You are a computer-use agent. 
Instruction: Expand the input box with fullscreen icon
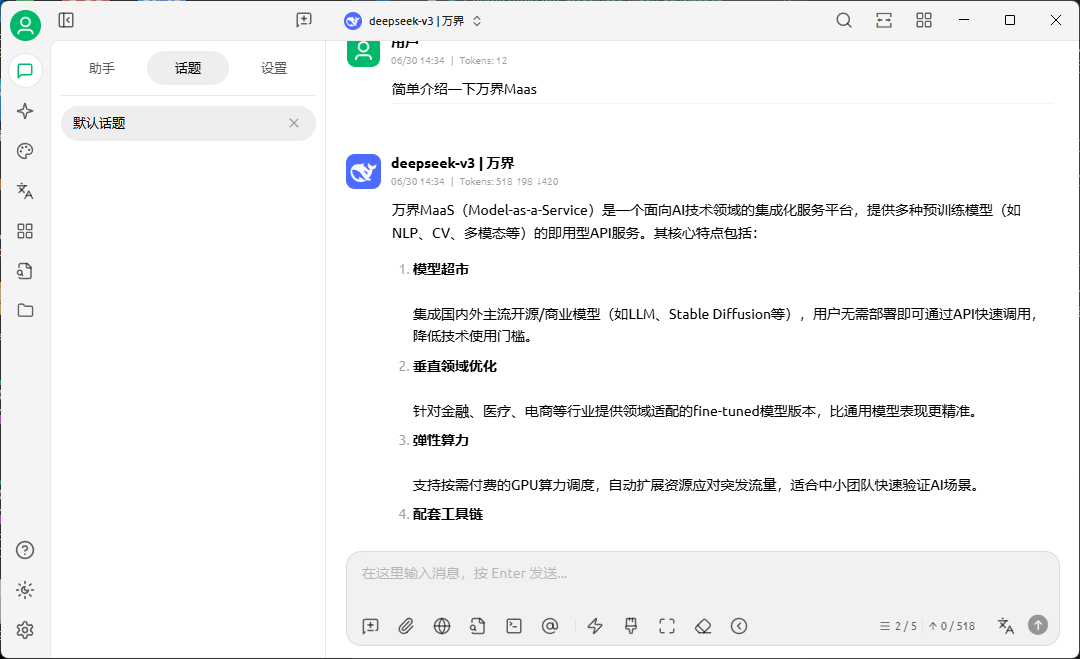pos(667,626)
